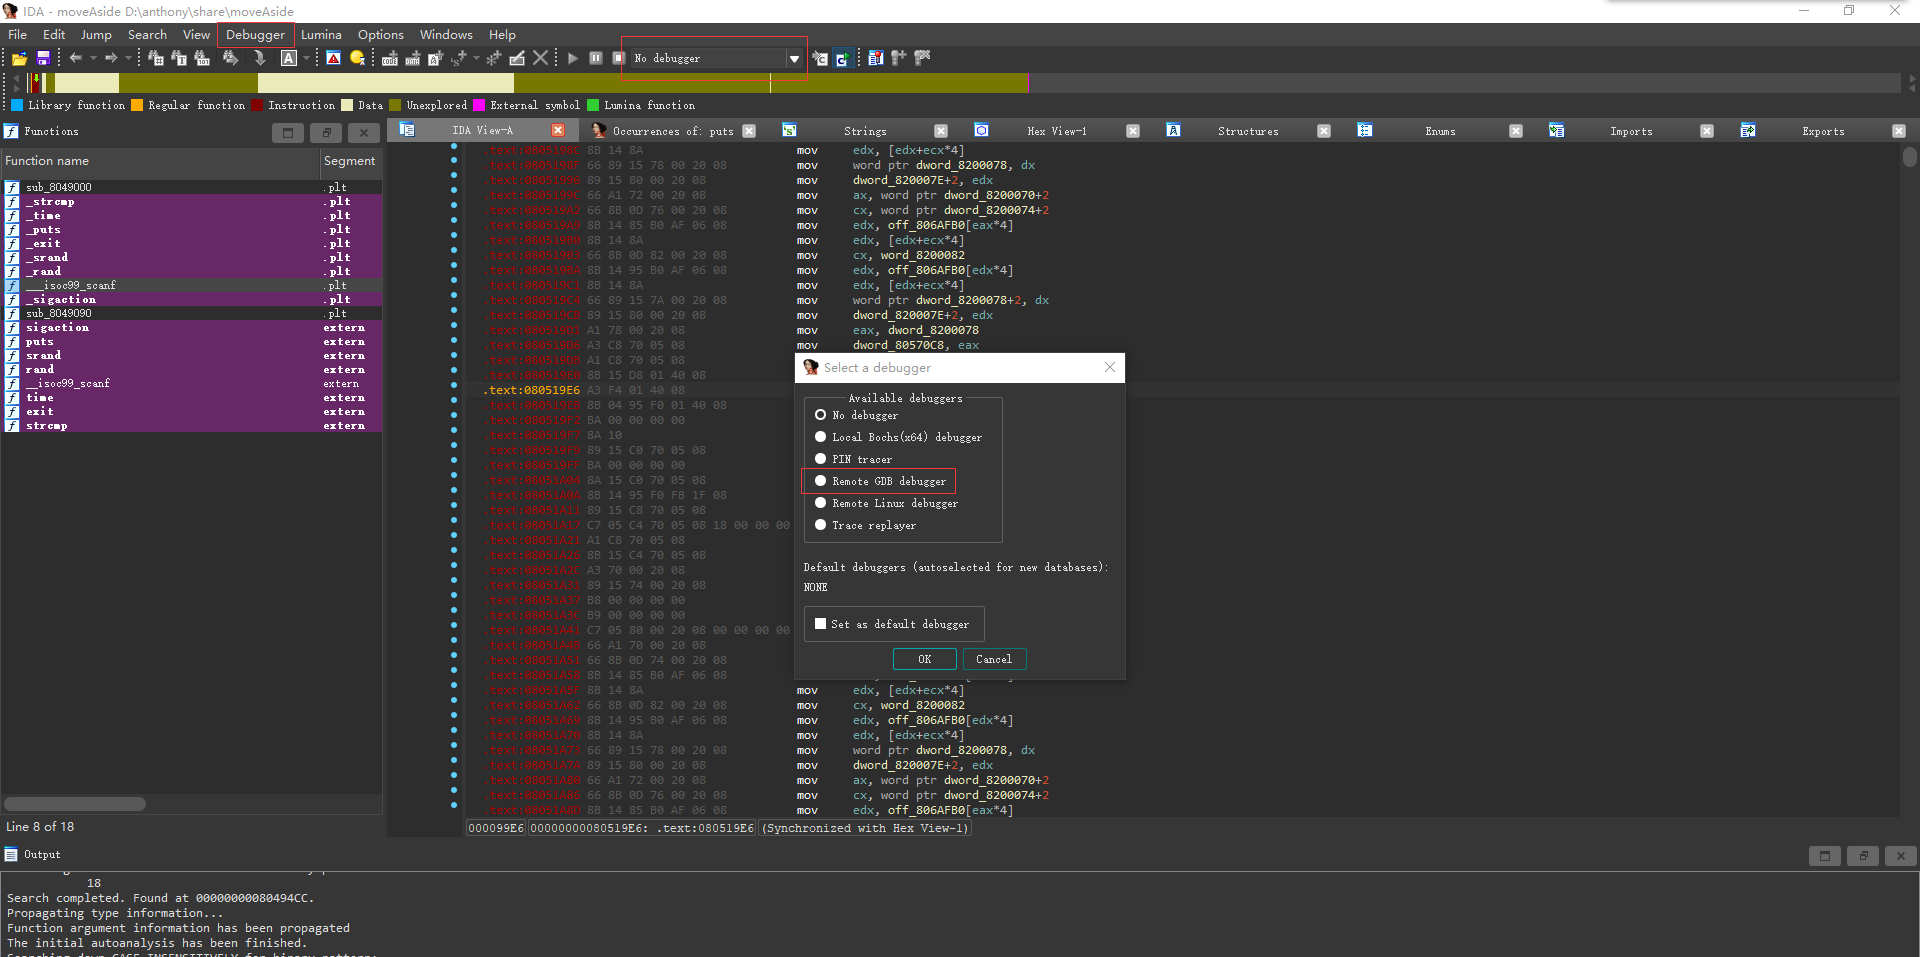Jump forward using the right arrow icon

pyautogui.click(x=111, y=58)
